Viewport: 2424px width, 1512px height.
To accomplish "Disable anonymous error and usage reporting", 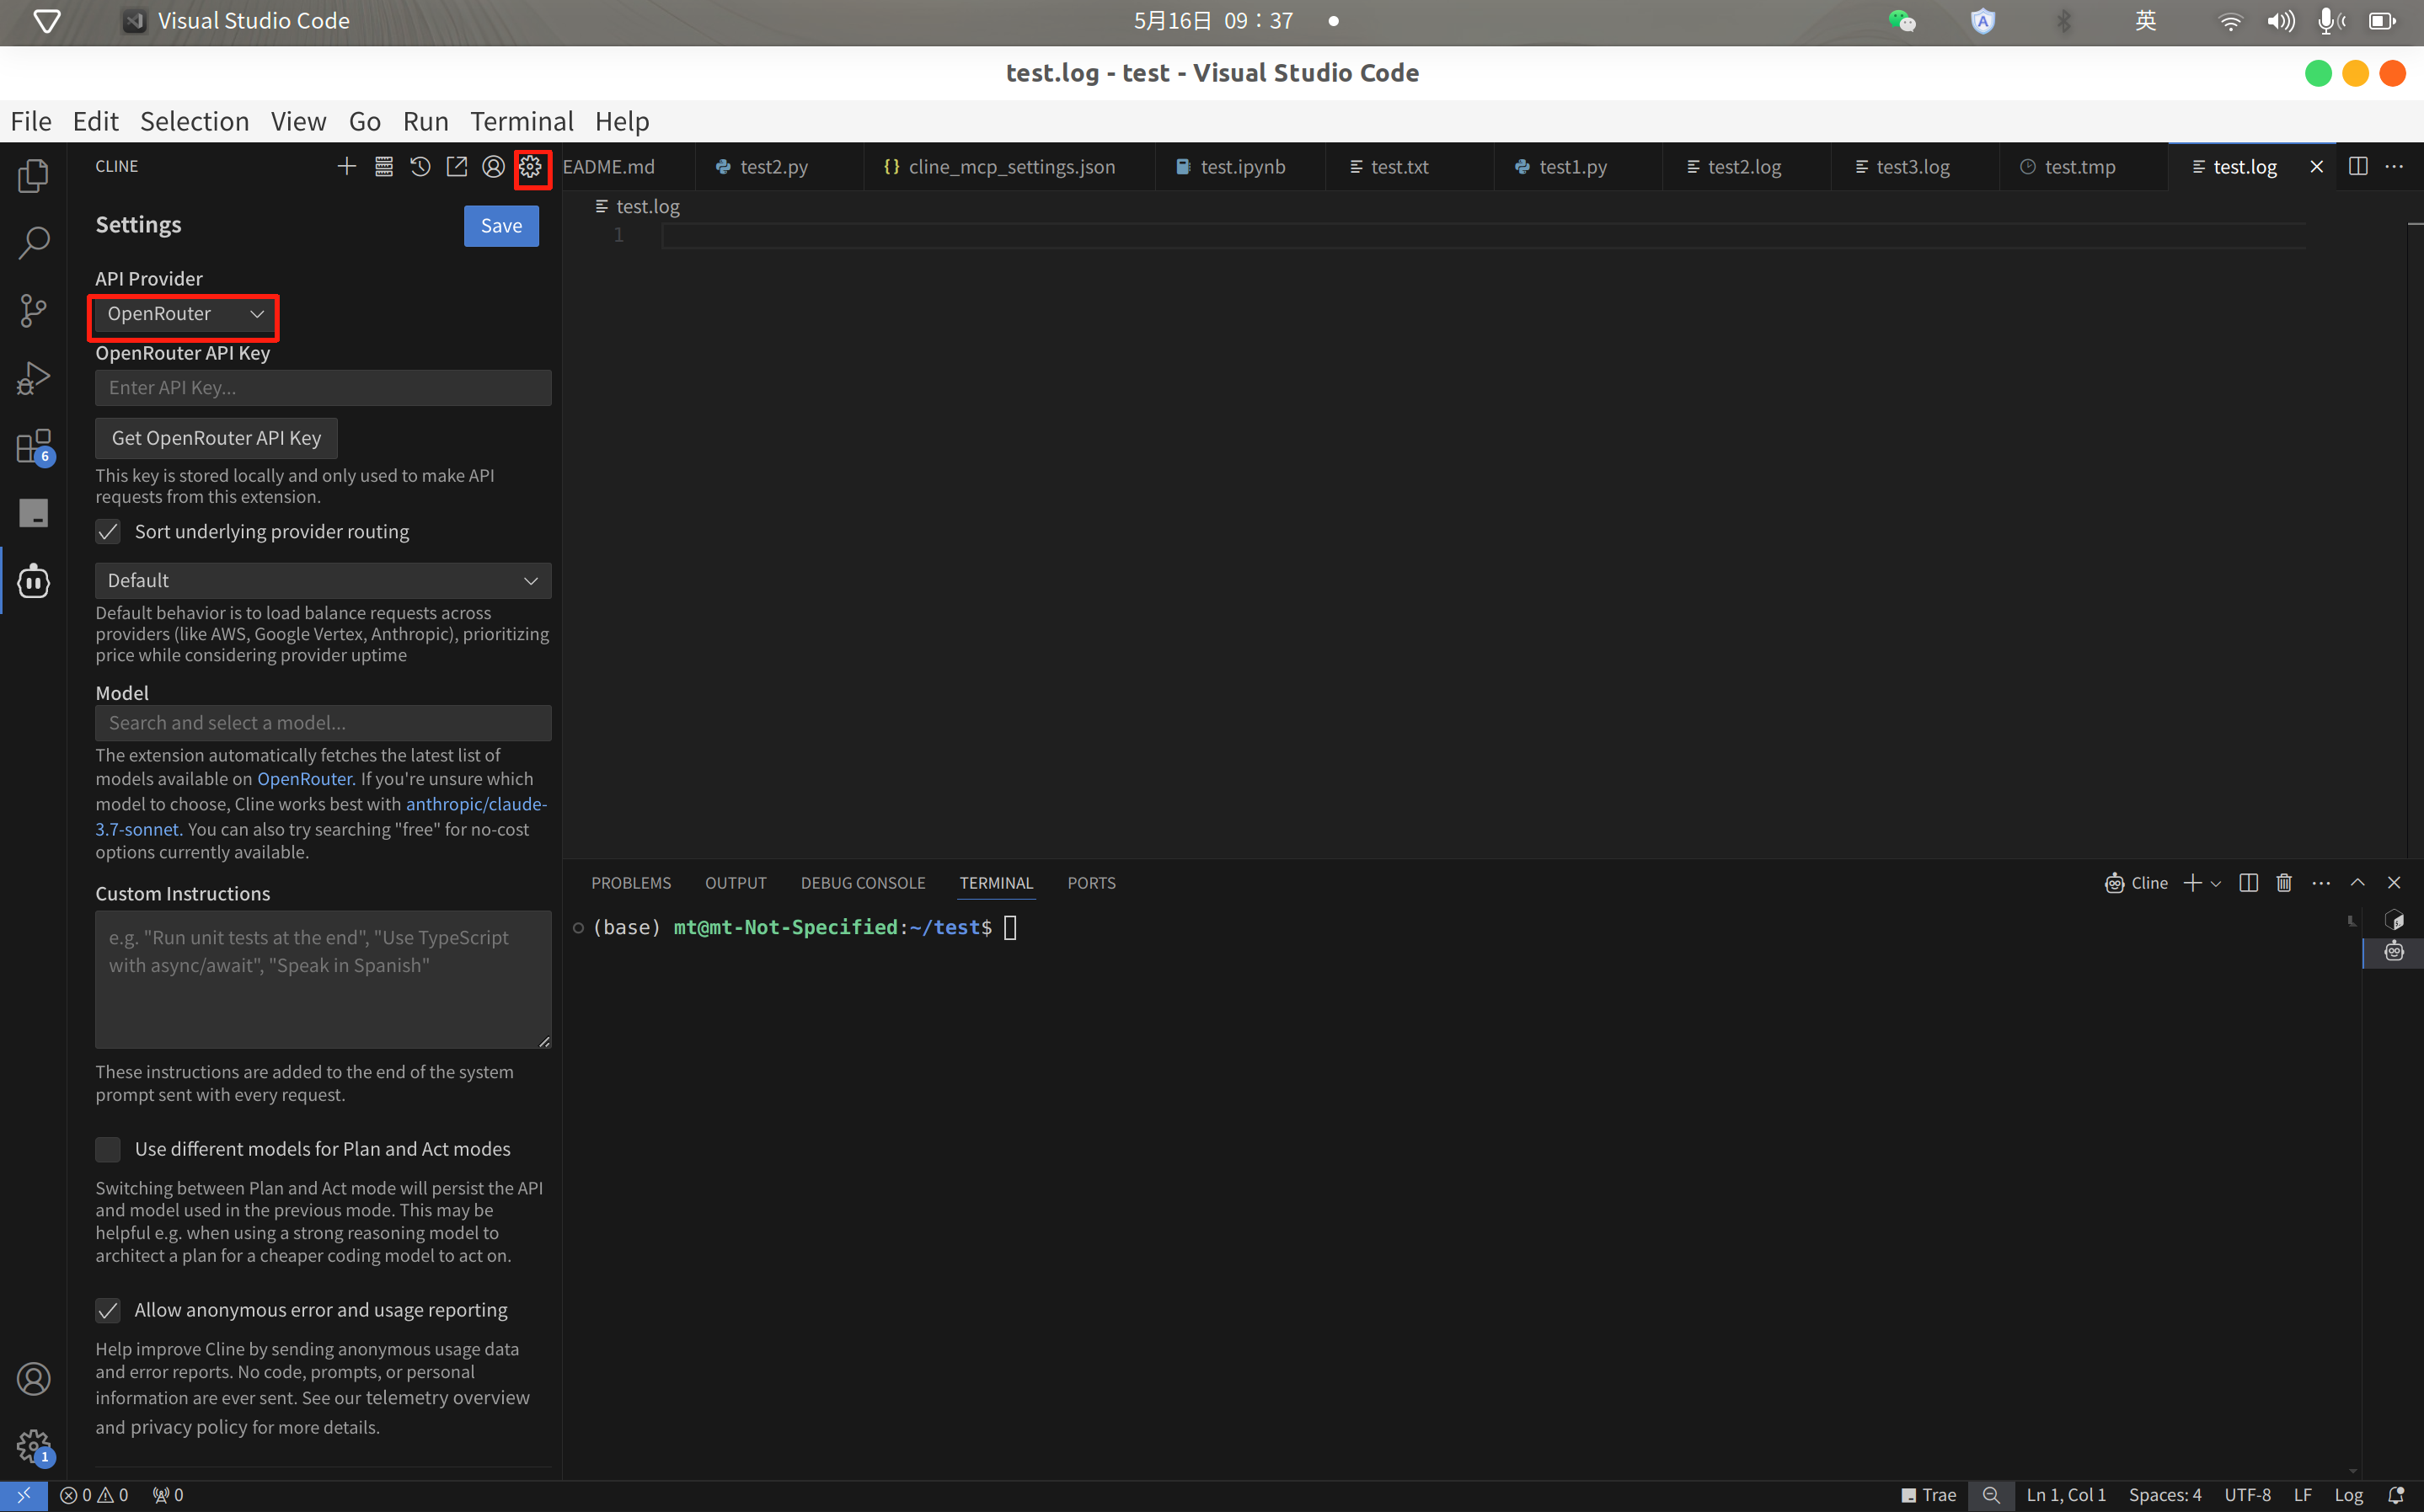I will (108, 1310).
